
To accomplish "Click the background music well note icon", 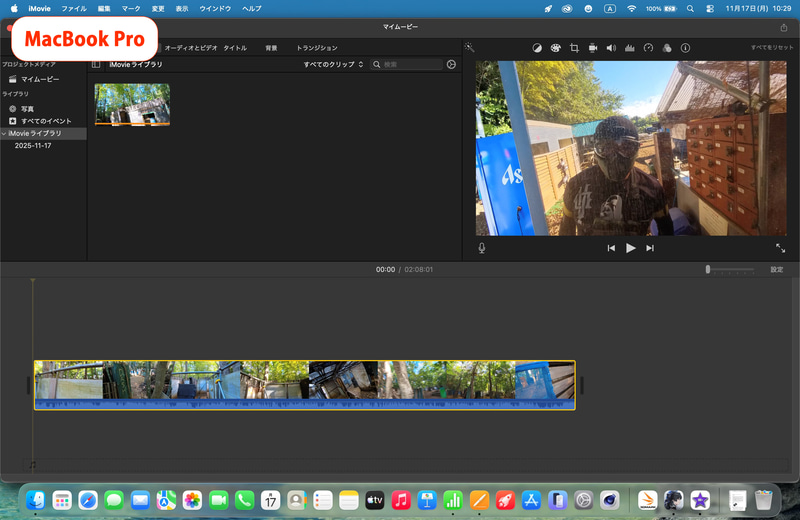I will pyautogui.click(x=33, y=465).
